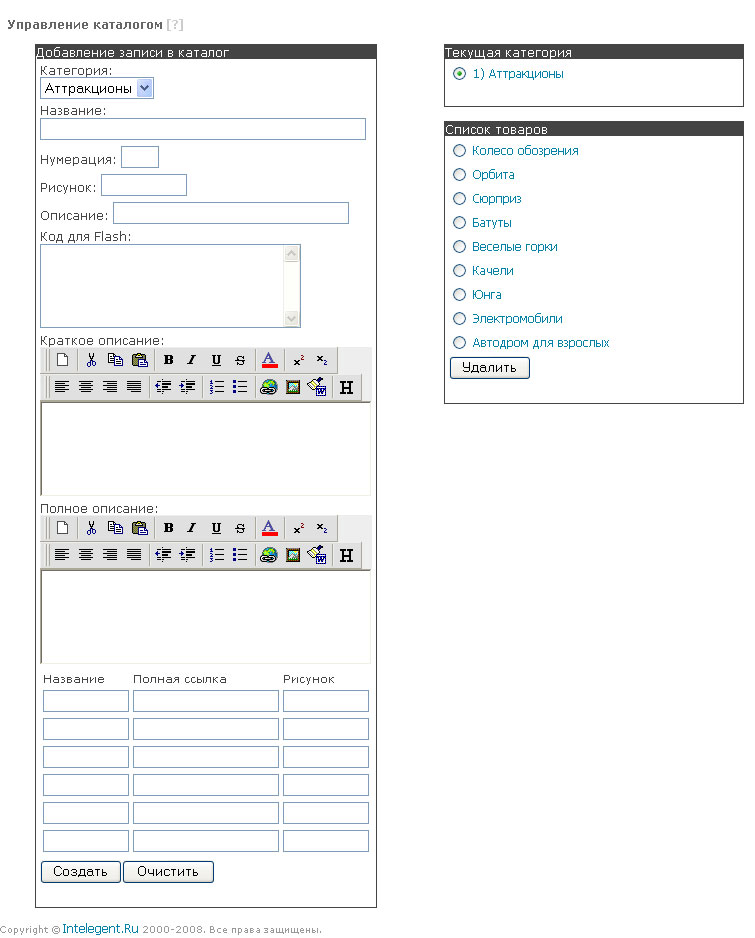Click Очистить button
This screenshot has height=938, width=755.
click(168, 872)
